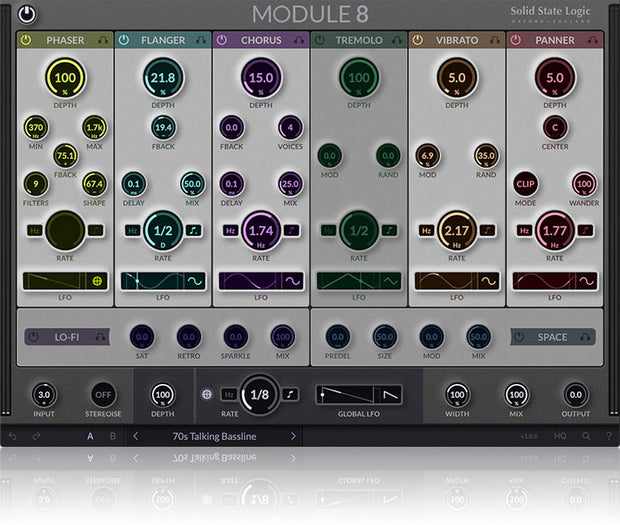The height and width of the screenshot is (525, 620).
Task: Click the global LFO link globe icon
Action: pos(207,394)
